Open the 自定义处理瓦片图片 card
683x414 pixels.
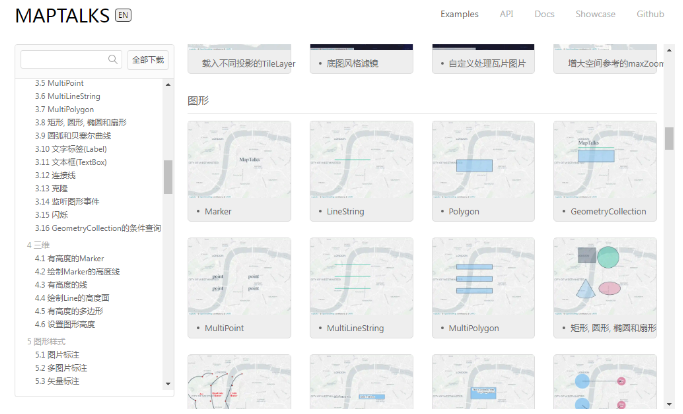(483, 59)
